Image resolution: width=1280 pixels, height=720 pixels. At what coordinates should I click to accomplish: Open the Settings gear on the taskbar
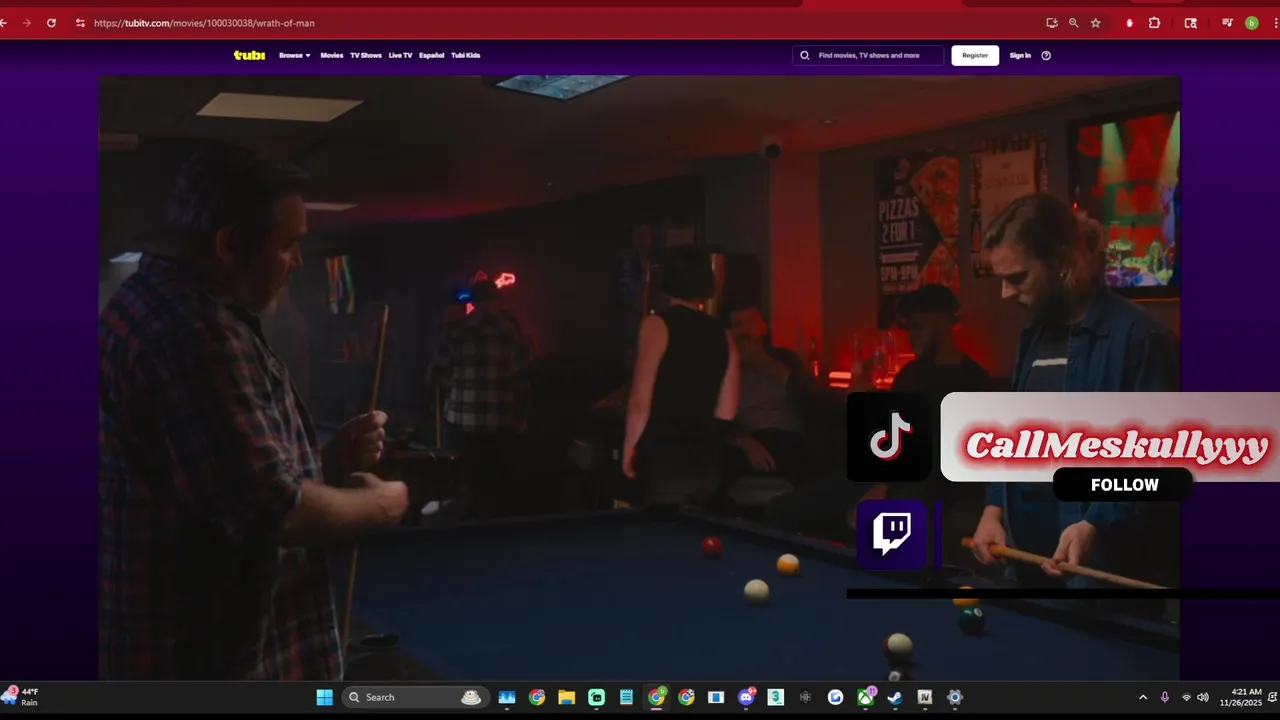(955, 697)
